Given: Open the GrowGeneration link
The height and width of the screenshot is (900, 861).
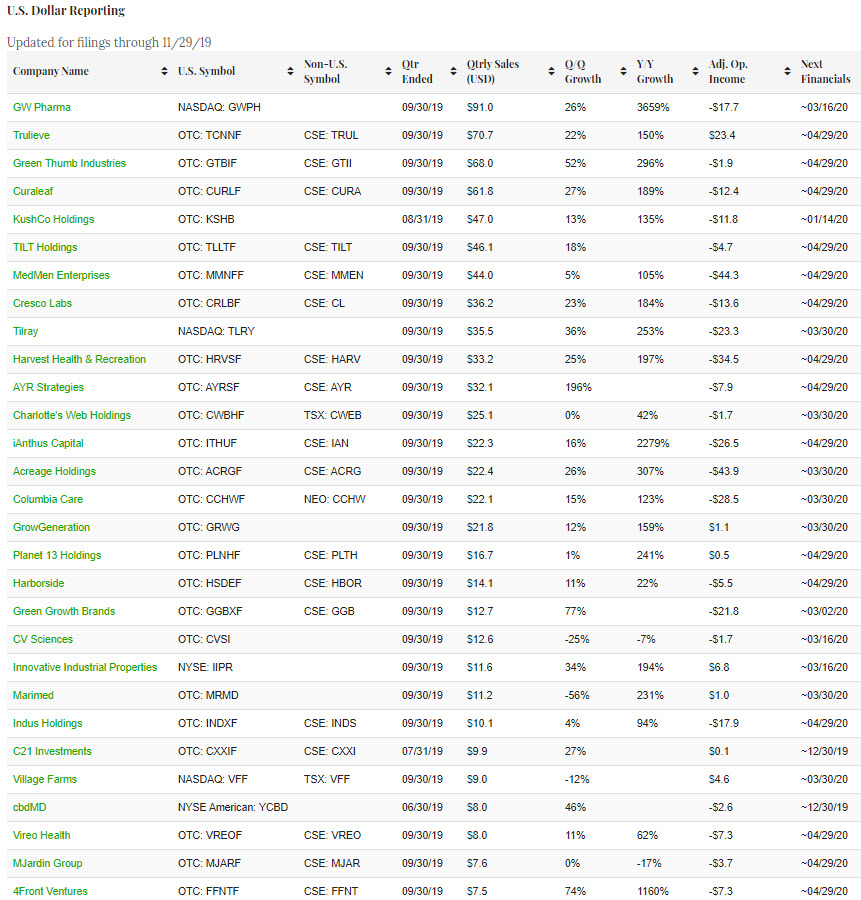Looking at the screenshot, I should tap(51, 527).
